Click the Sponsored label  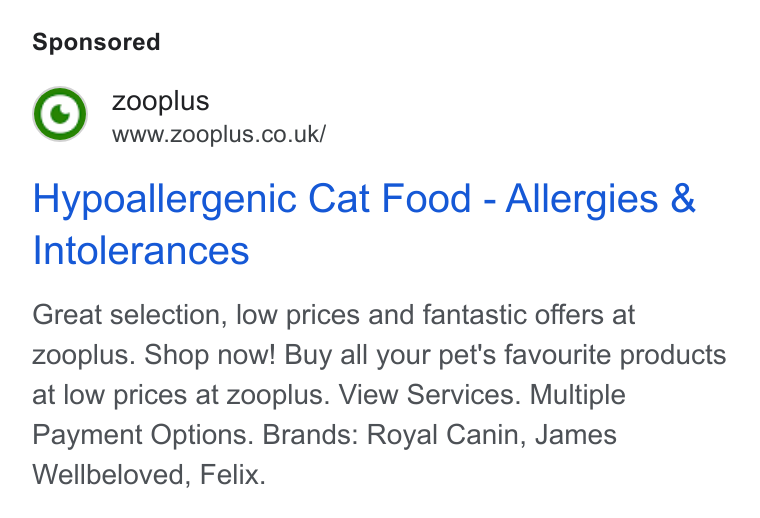pyautogui.click(x=96, y=42)
